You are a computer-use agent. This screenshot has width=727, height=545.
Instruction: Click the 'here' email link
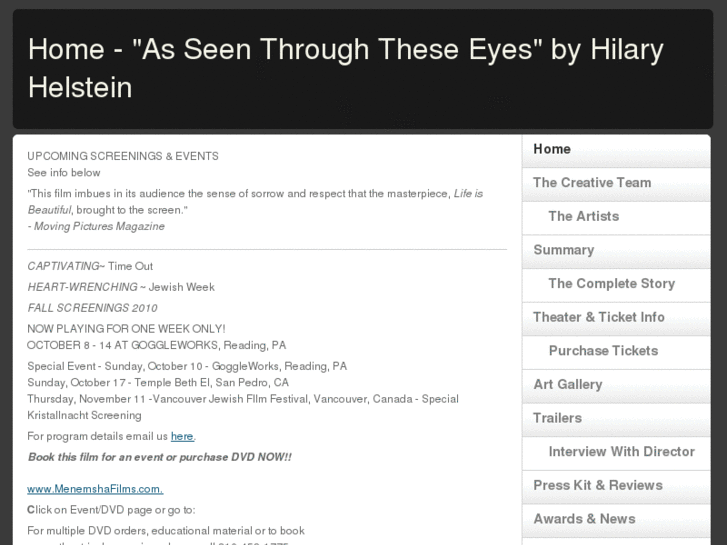[182, 436]
